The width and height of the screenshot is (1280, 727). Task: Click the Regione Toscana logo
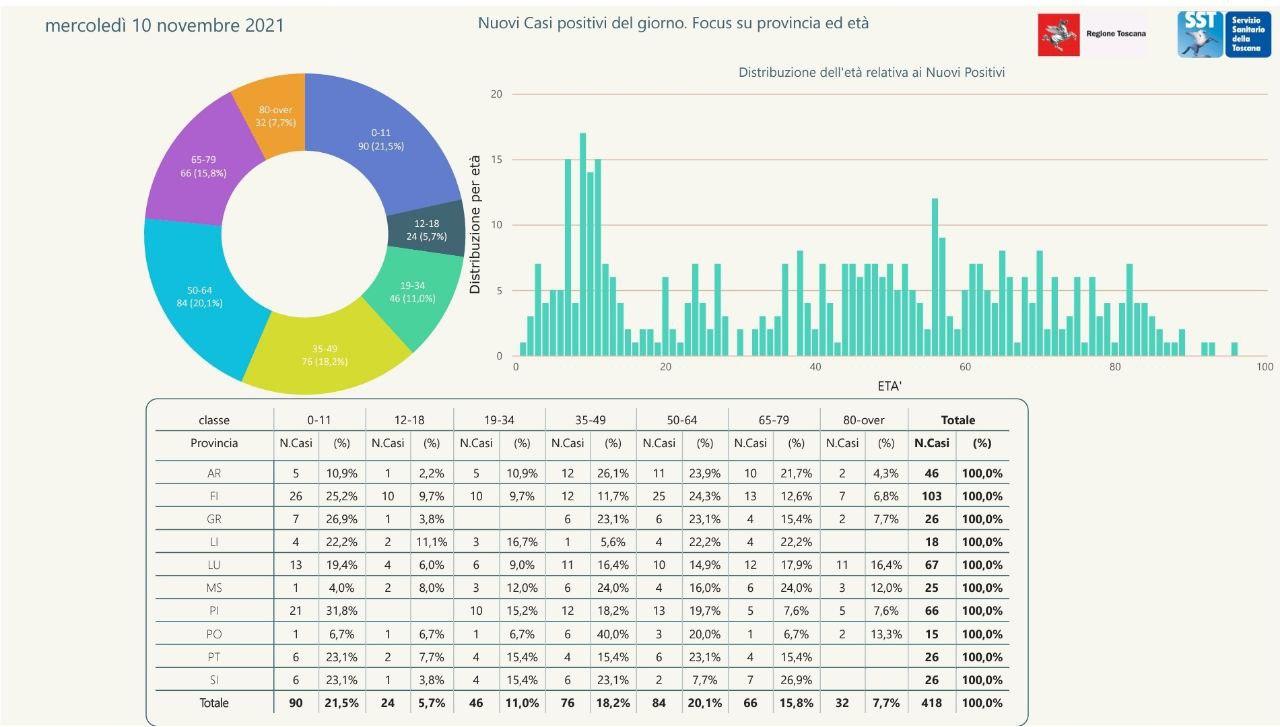1092,34
